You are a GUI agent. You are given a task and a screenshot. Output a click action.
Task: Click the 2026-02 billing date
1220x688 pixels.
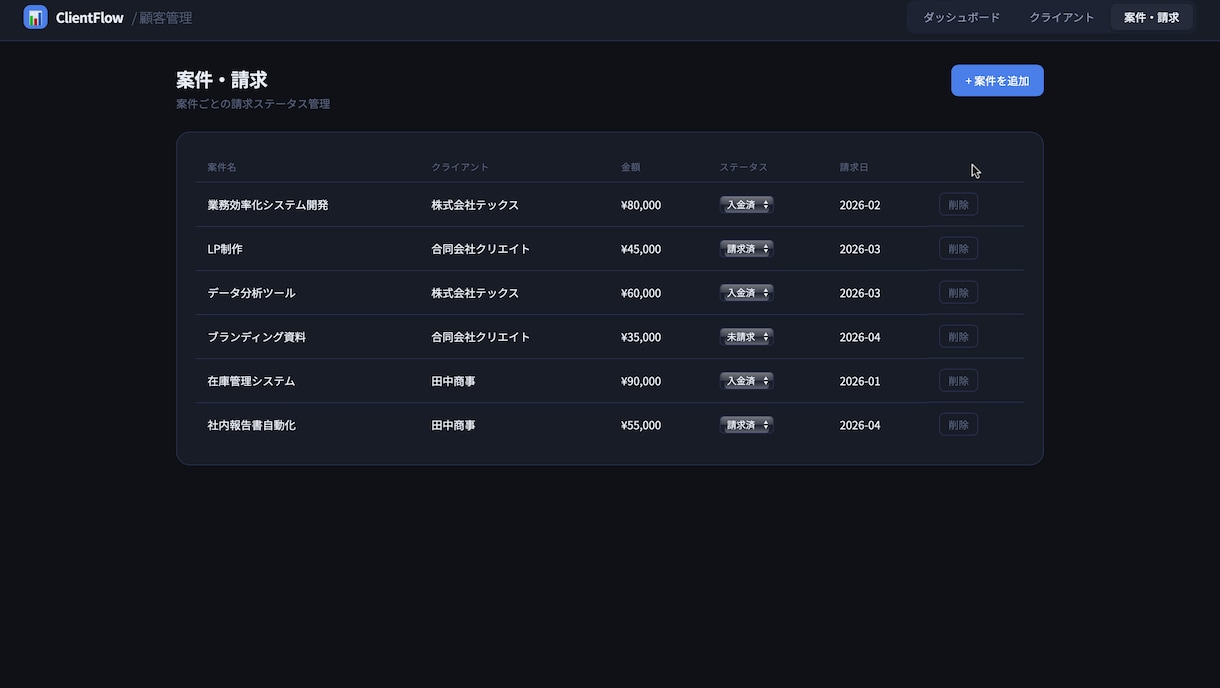click(x=860, y=205)
